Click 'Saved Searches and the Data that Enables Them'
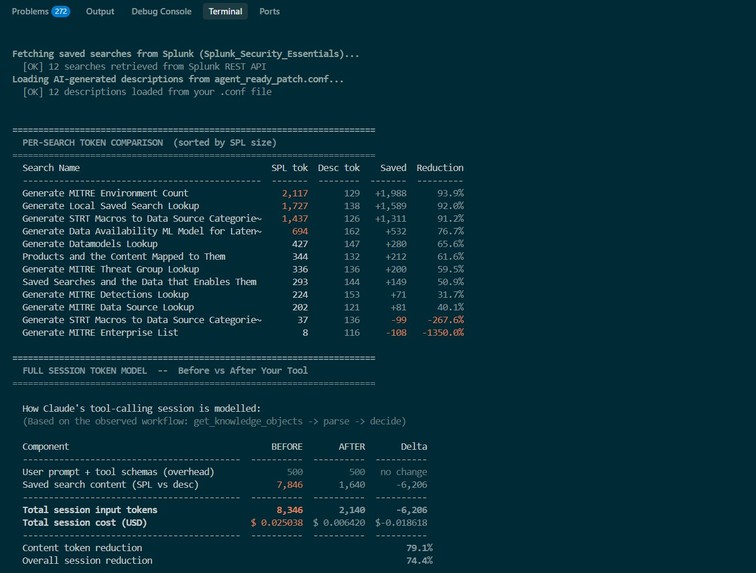Screen dimensions: 756x573 pos(139,282)
